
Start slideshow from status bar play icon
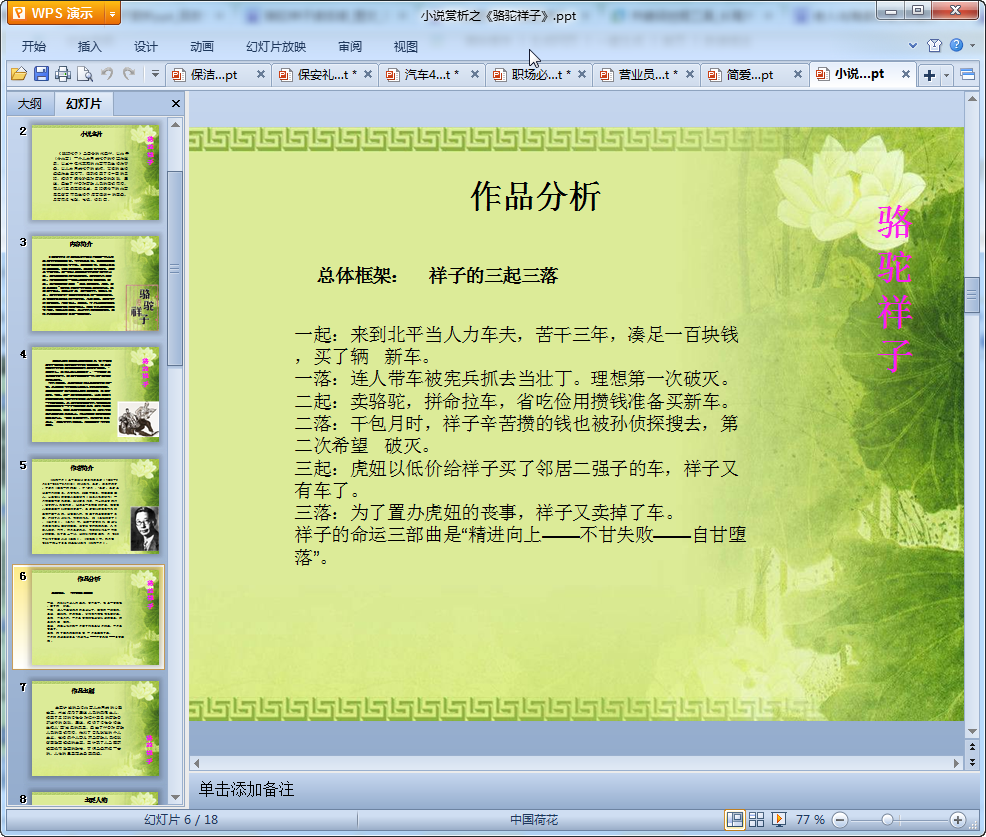pos(778,819)
